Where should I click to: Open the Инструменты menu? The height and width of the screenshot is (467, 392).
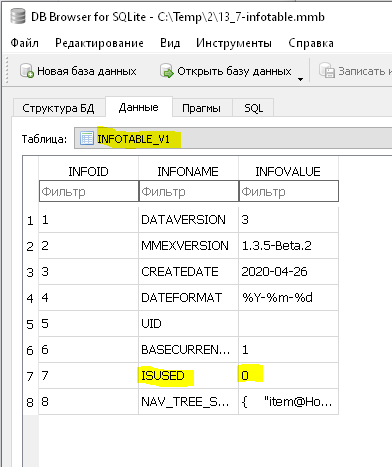point(234,43)
